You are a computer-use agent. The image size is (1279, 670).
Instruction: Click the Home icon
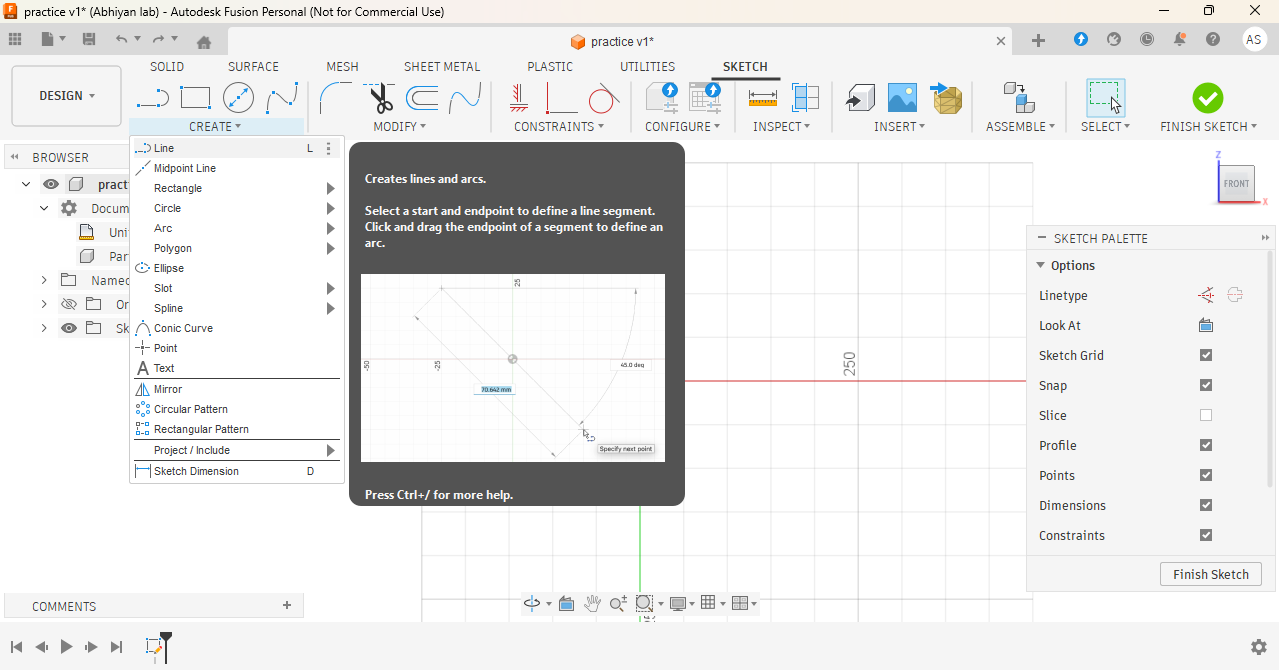click(204, 41)
